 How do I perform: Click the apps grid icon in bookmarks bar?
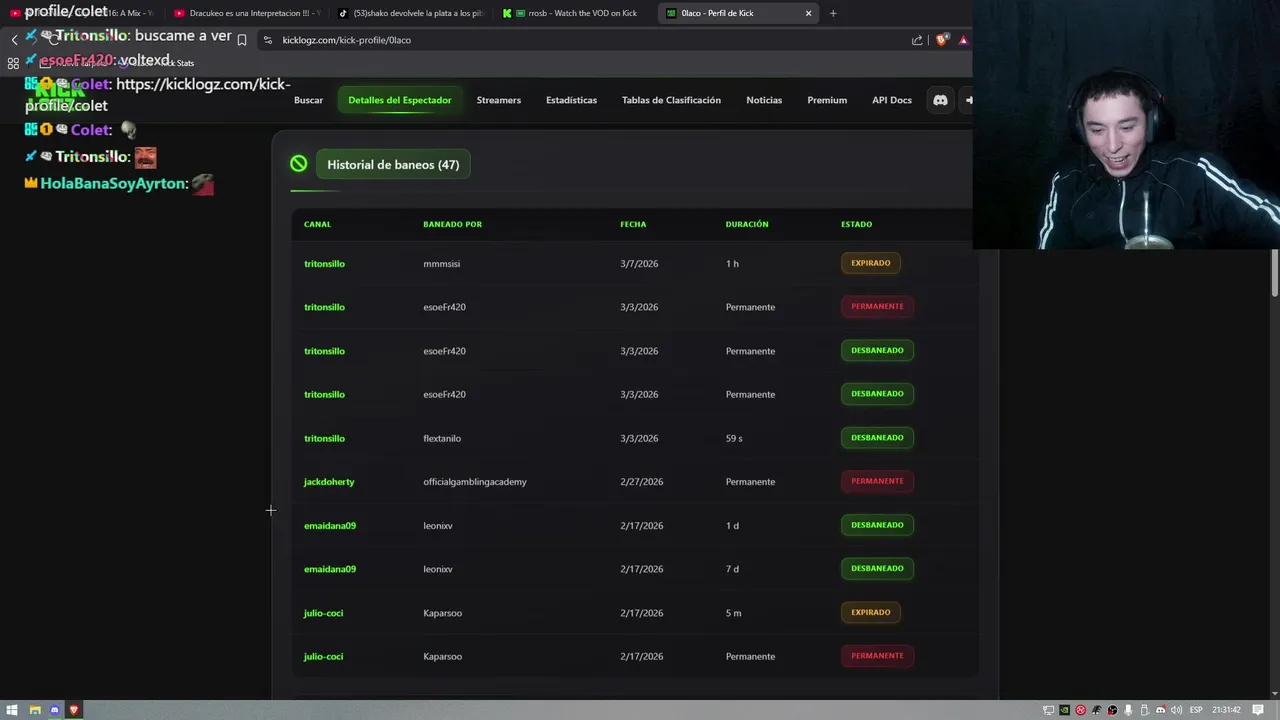(x=13, y=63)
